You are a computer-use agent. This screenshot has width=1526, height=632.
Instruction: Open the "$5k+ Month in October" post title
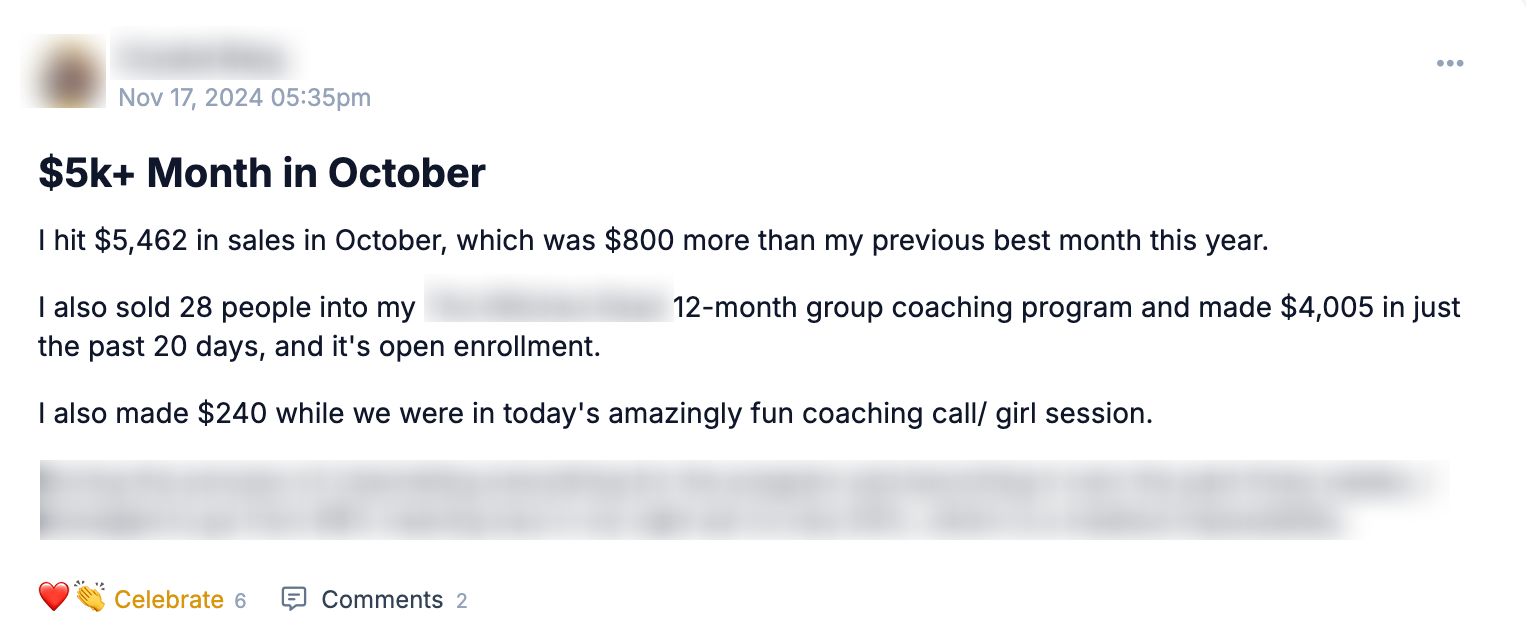(x=262, y=173)
